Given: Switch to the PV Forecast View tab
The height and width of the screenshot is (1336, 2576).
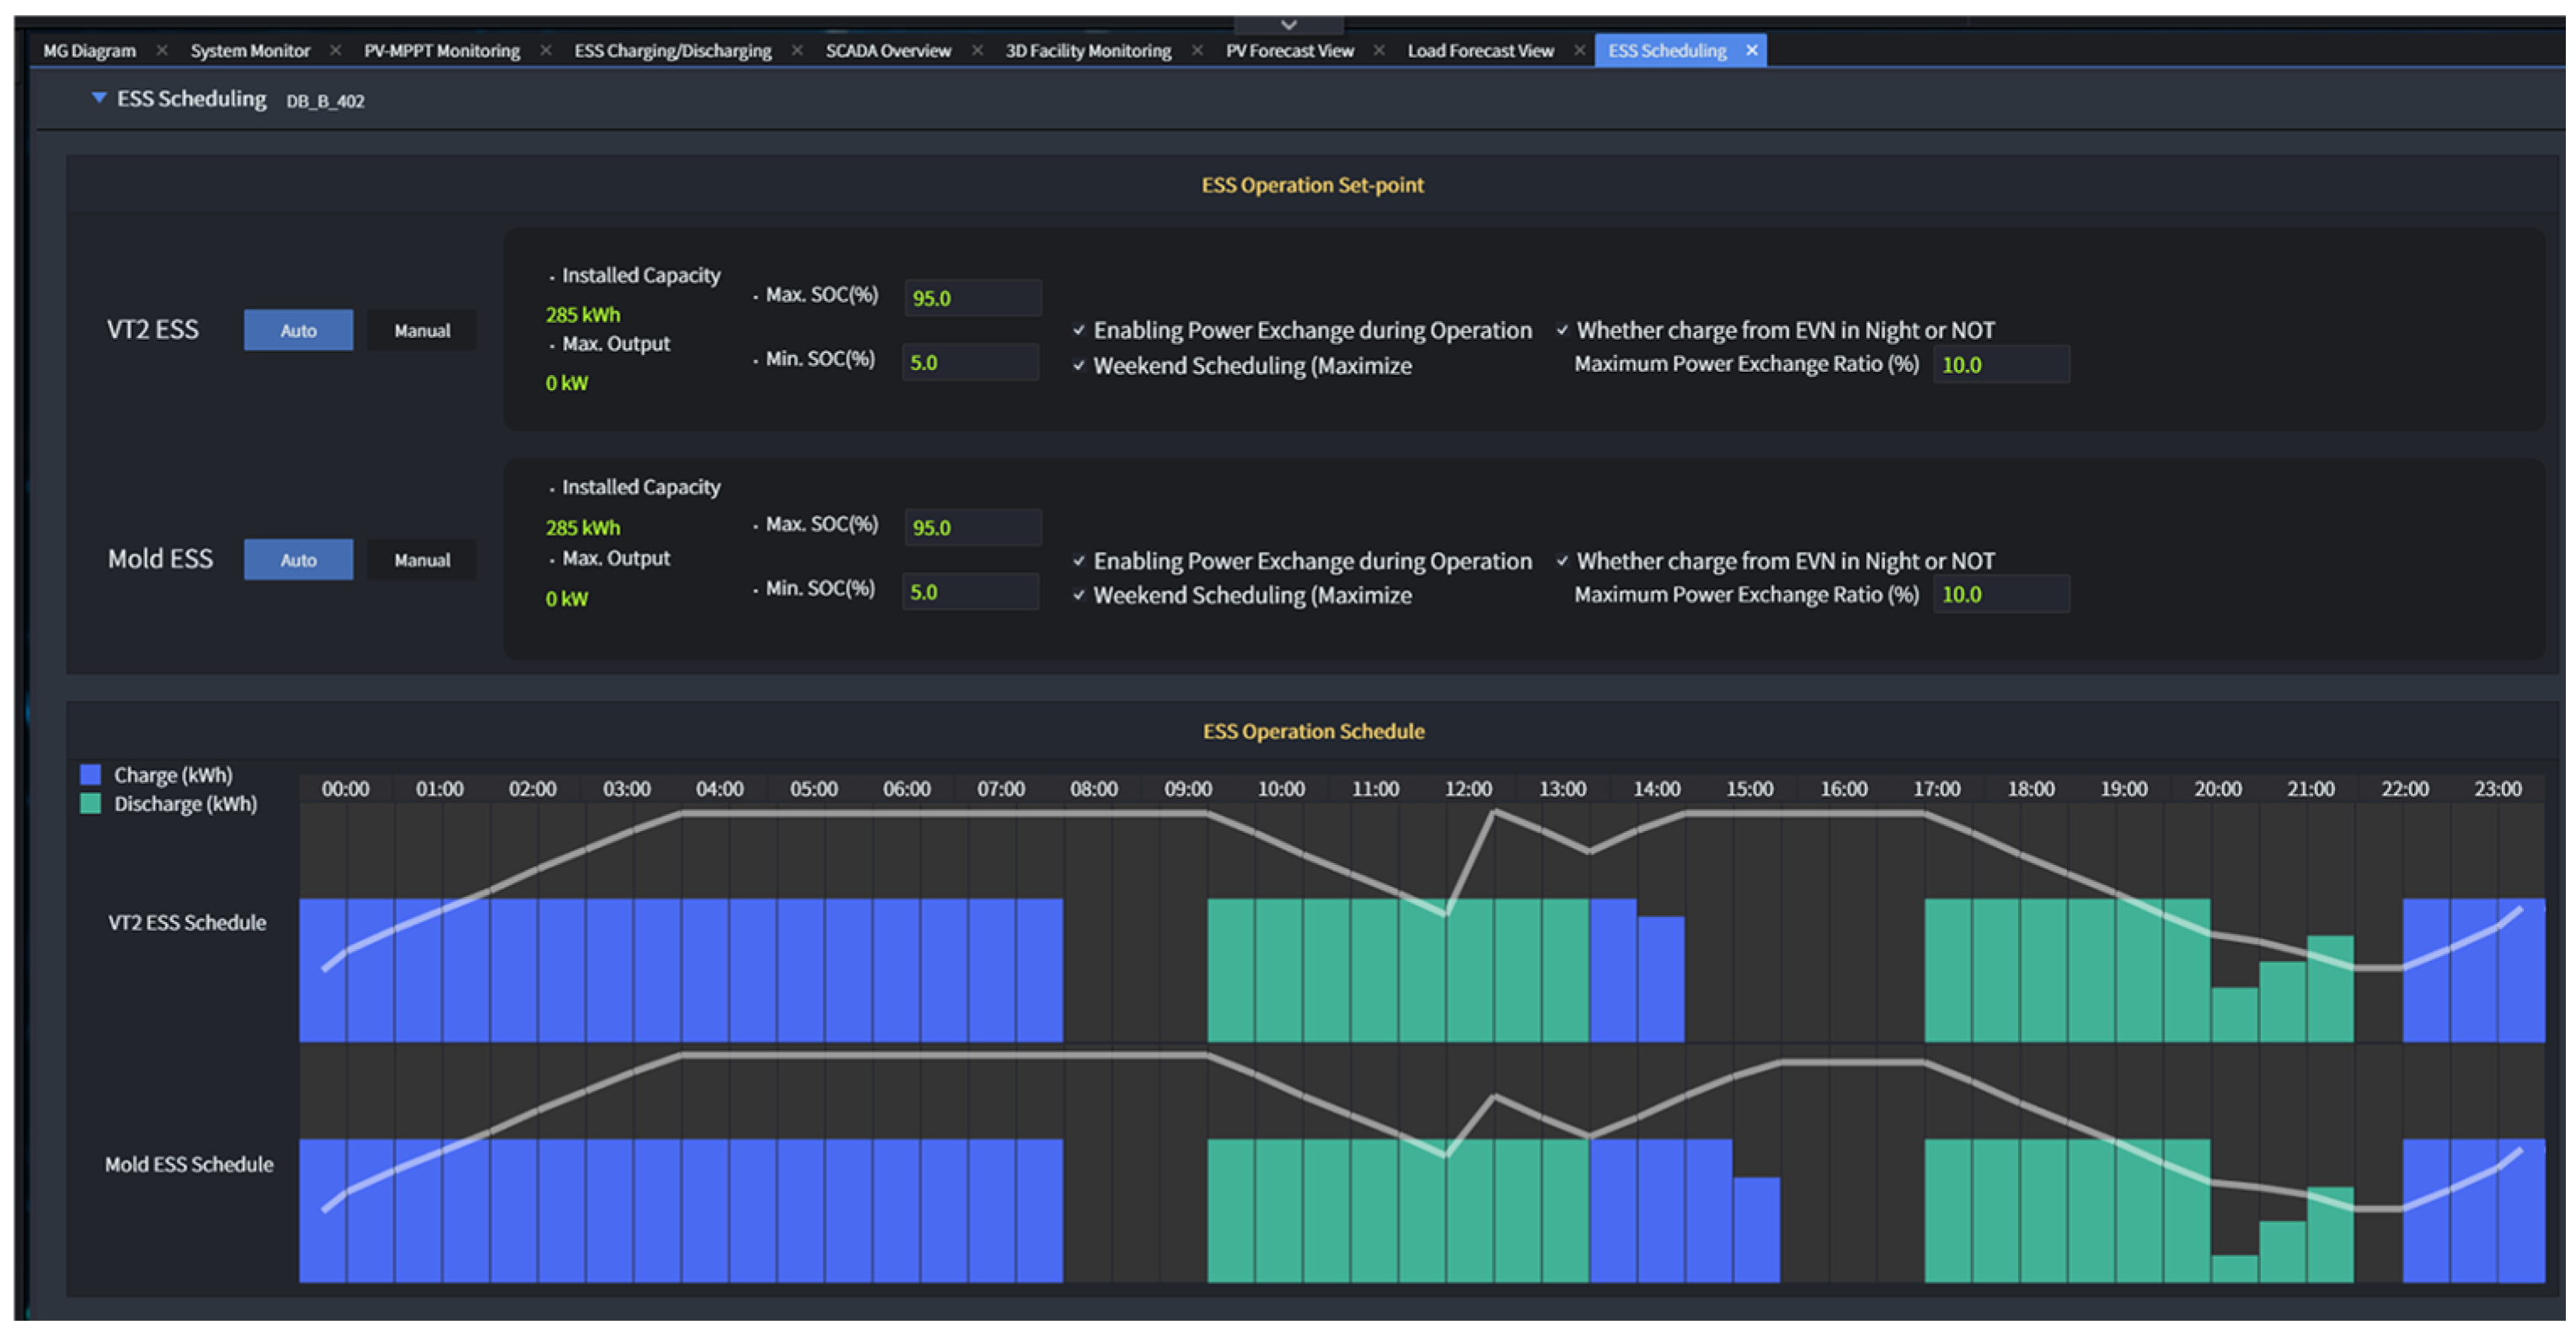Looking at the screenshot, I should tap(1289, 50).
